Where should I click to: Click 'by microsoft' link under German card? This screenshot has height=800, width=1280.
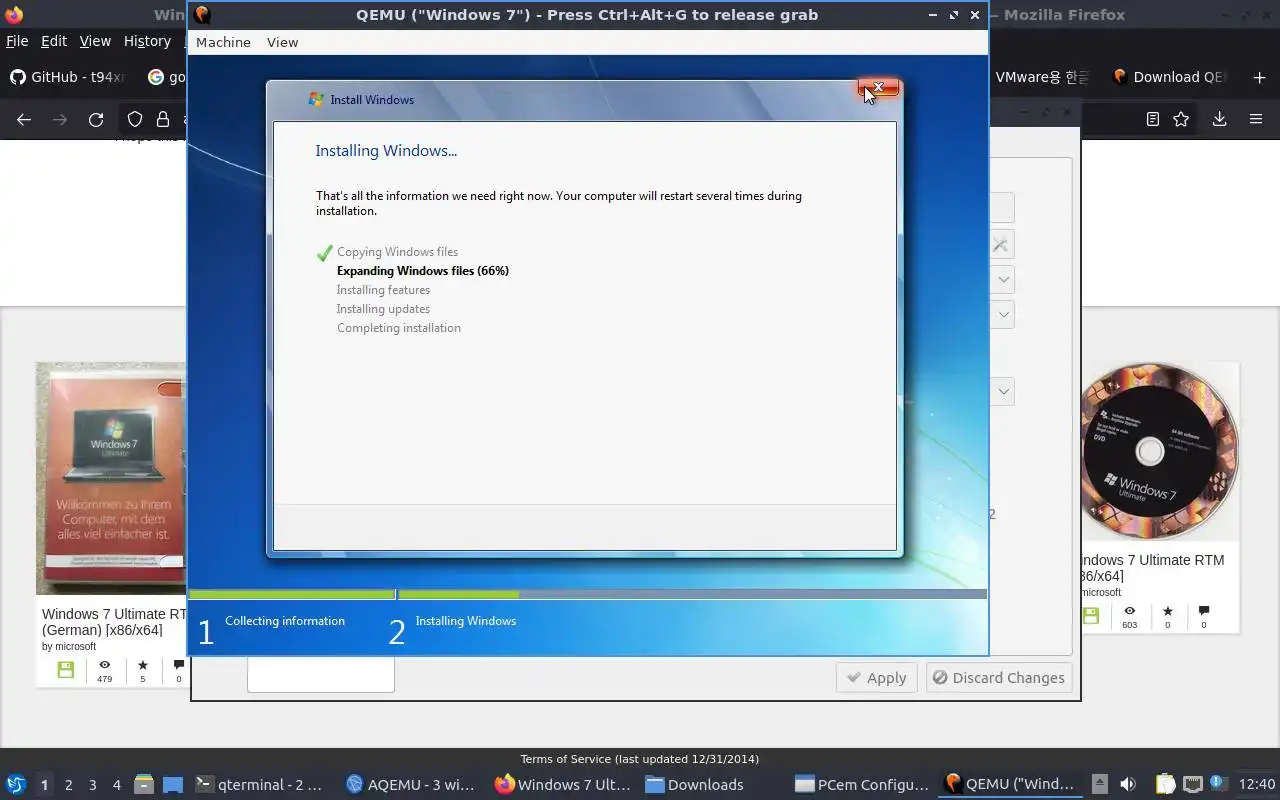coord(69,646)
